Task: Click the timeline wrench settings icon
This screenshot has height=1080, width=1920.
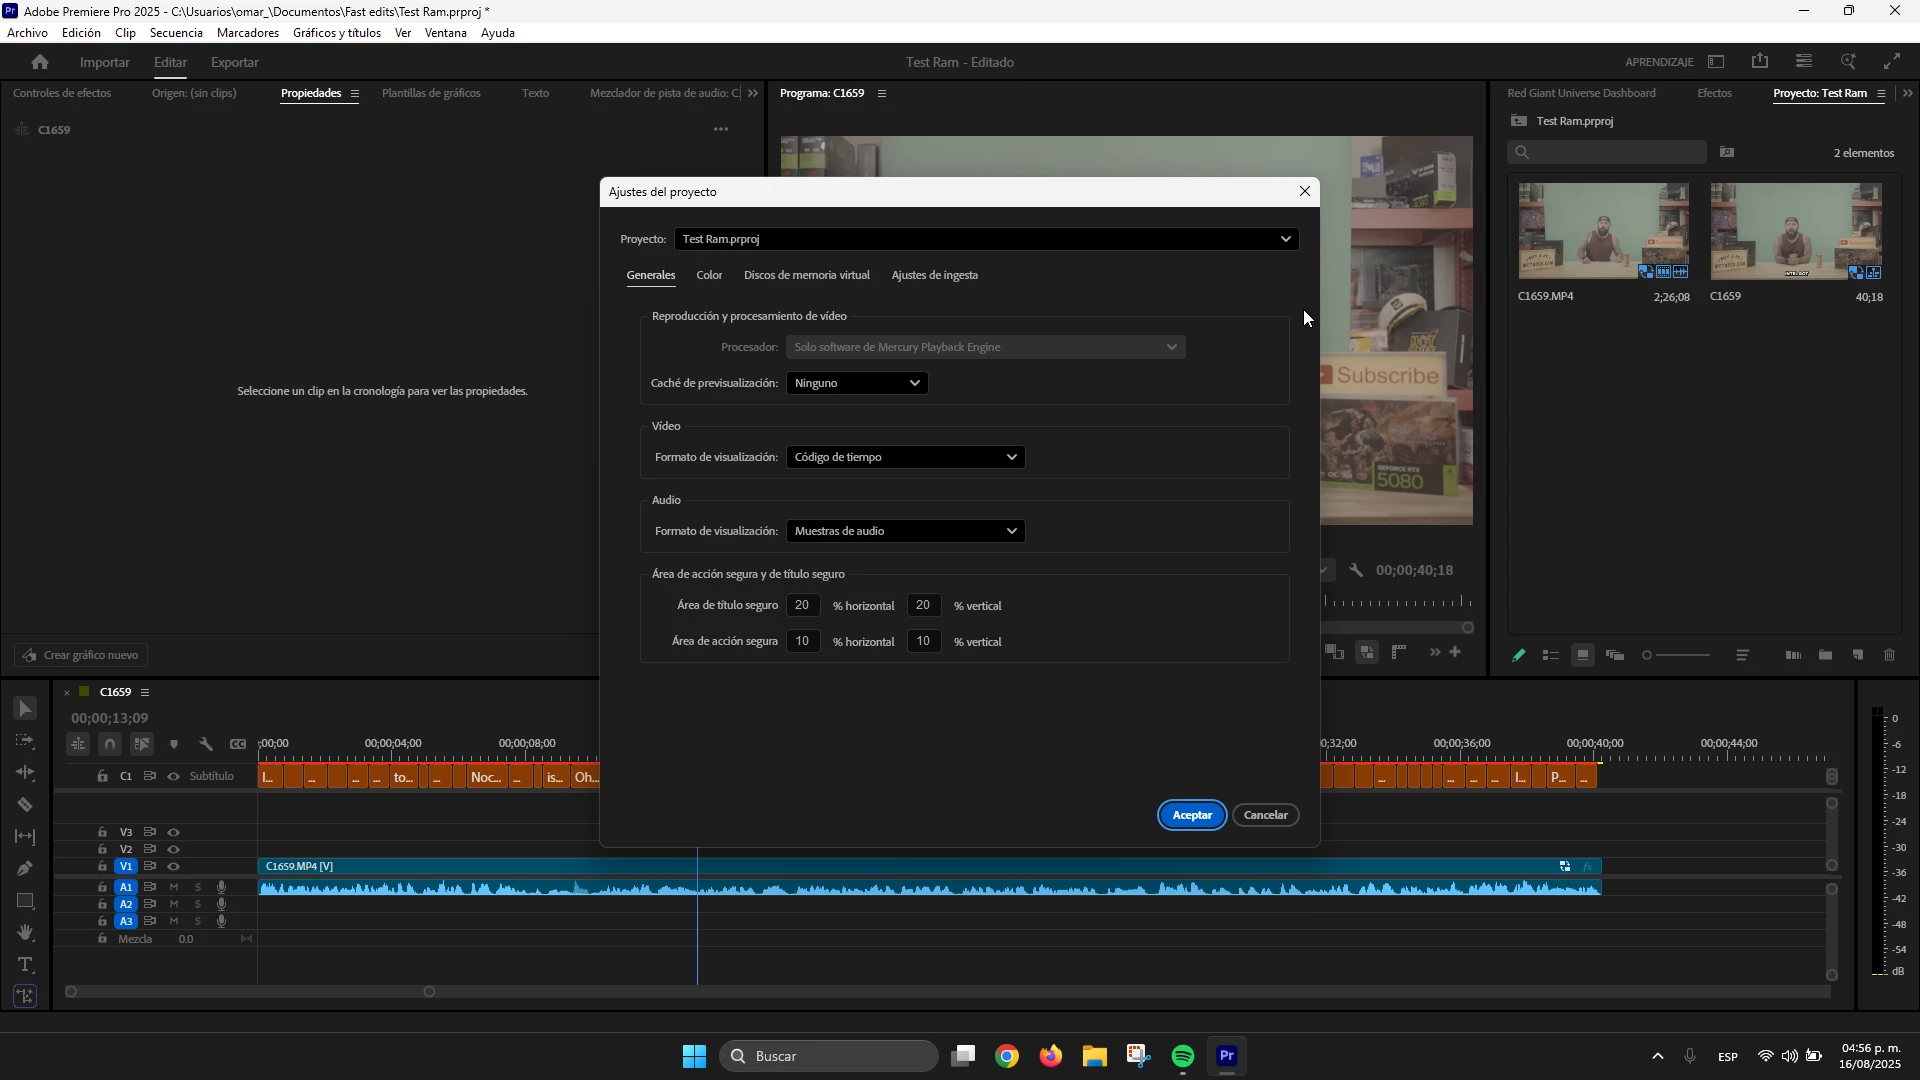Action: 206,744
